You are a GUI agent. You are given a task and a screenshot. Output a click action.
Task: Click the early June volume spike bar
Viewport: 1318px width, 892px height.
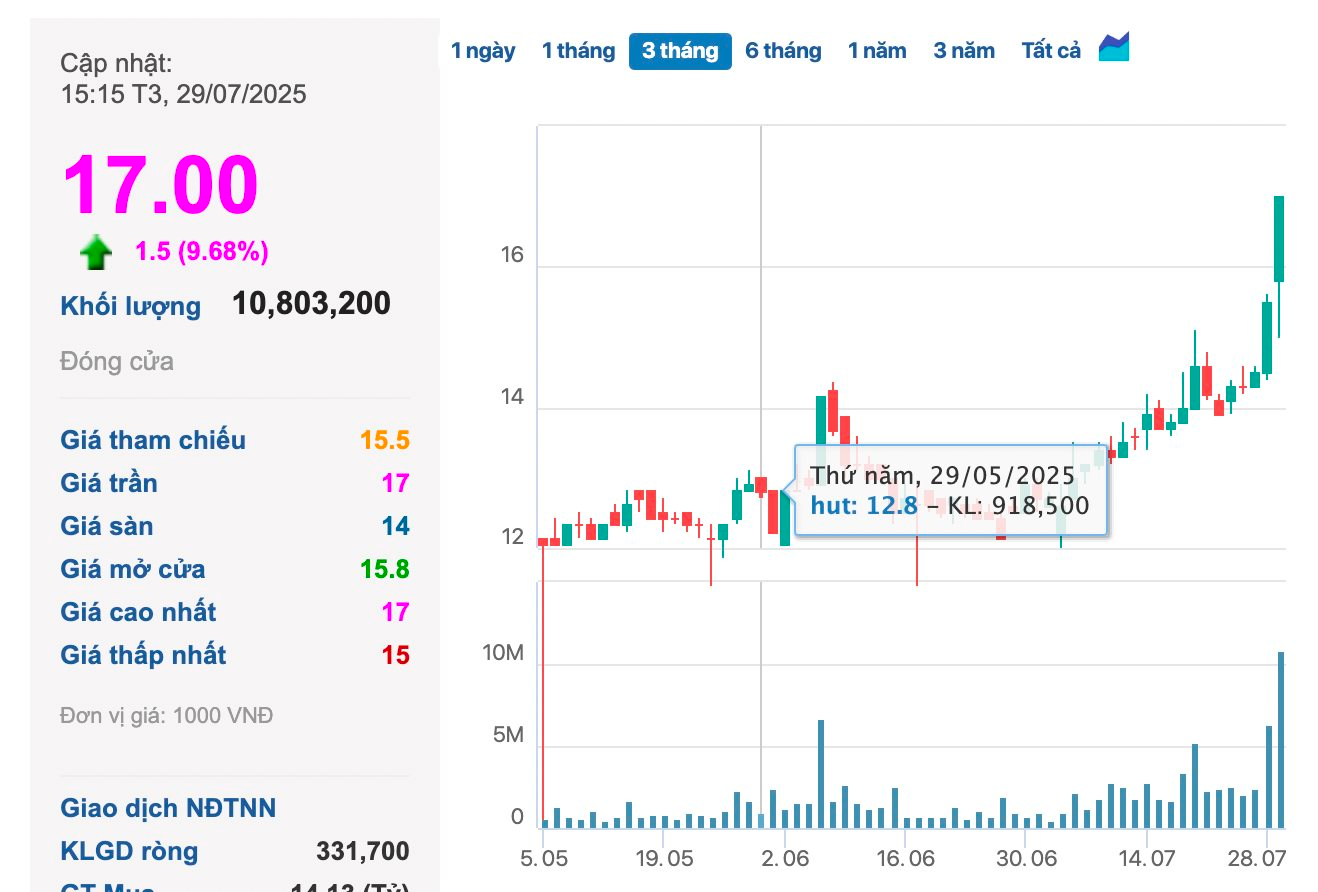point(821,774)
